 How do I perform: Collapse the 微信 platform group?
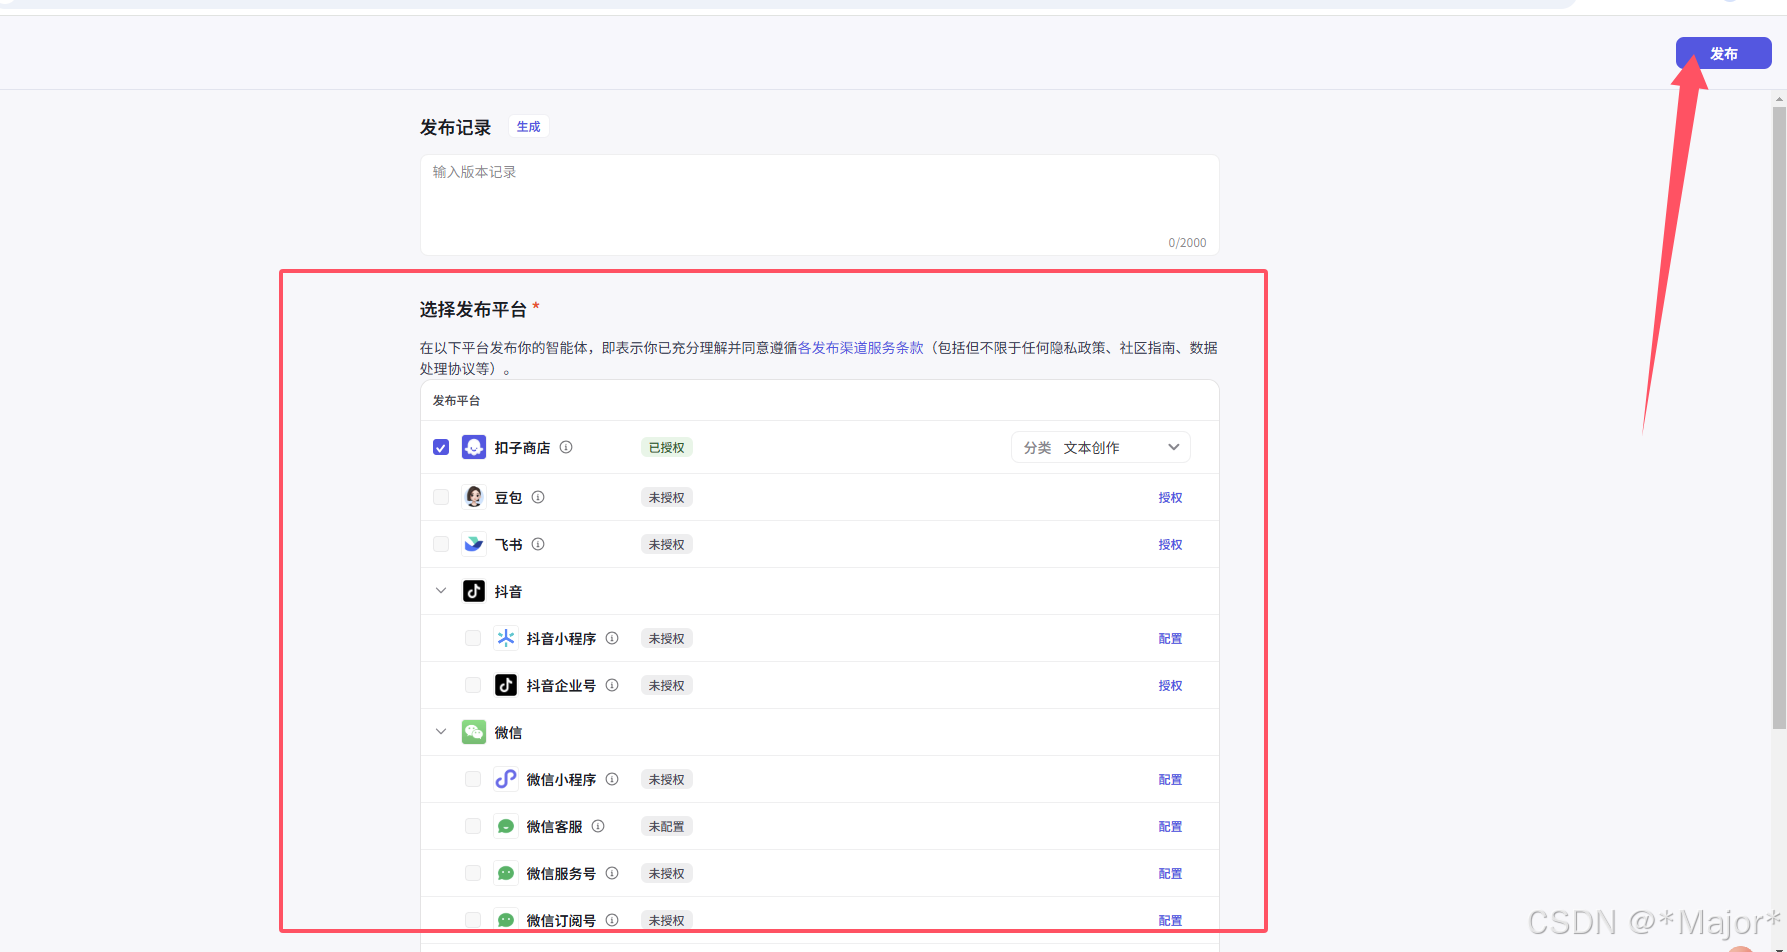click(x=441, y=732)
